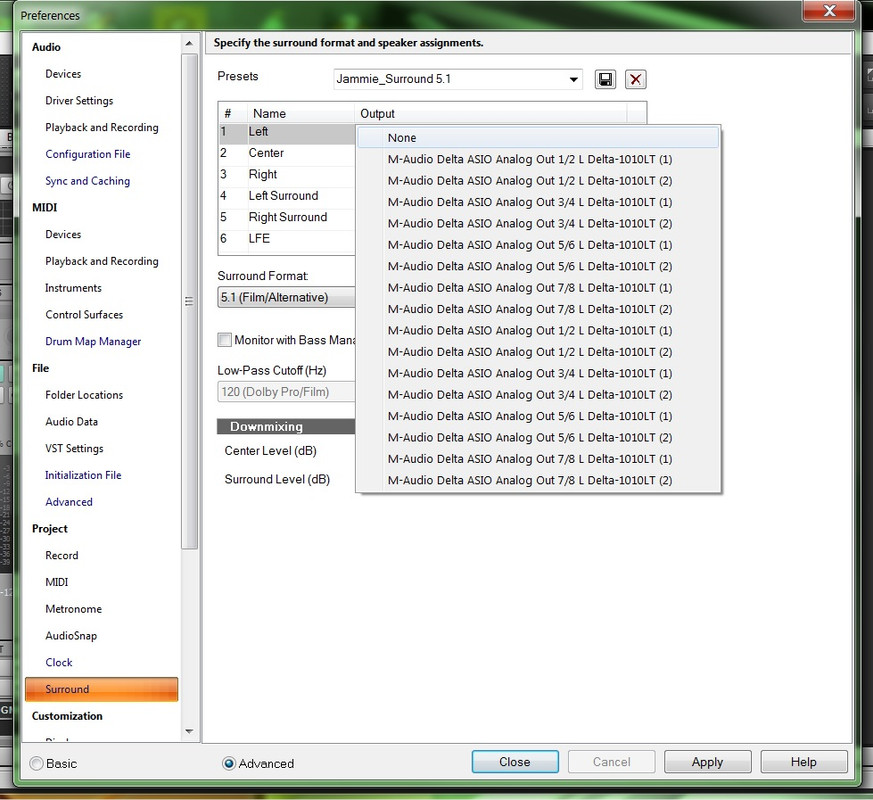The image size is (873, 800).
Task: Close the Preferences window with the title bar X
Action: coord(829,11)
